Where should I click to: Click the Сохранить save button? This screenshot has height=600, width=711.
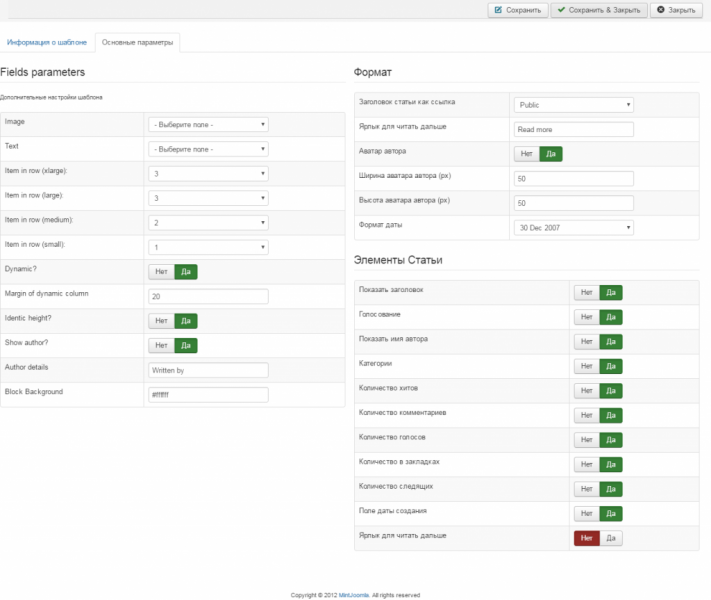pos(517,10)
